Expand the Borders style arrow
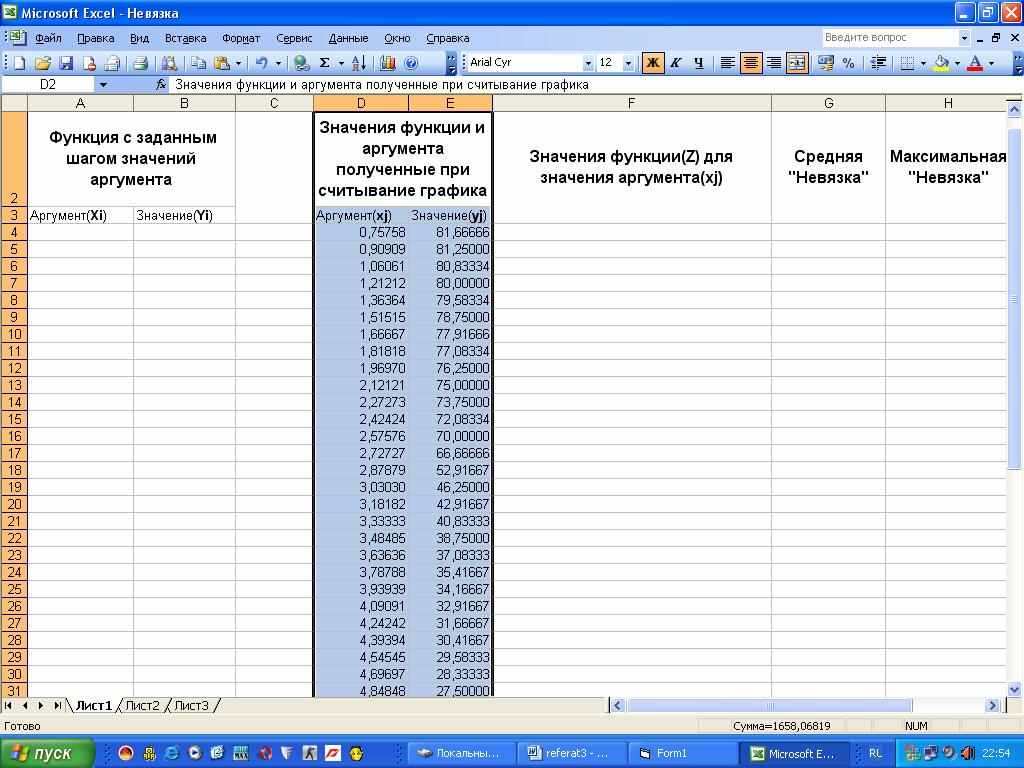The height and width of the screenshot is (768, 1024). [923, 63]
